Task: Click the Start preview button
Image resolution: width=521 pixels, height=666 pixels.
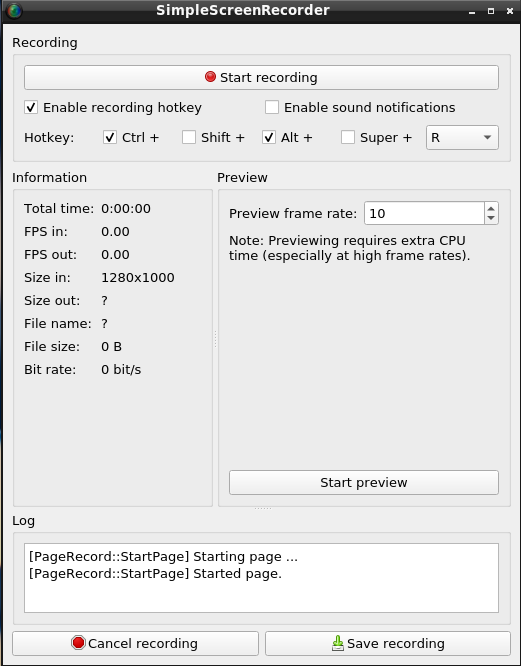Action: tap(364, 482)
